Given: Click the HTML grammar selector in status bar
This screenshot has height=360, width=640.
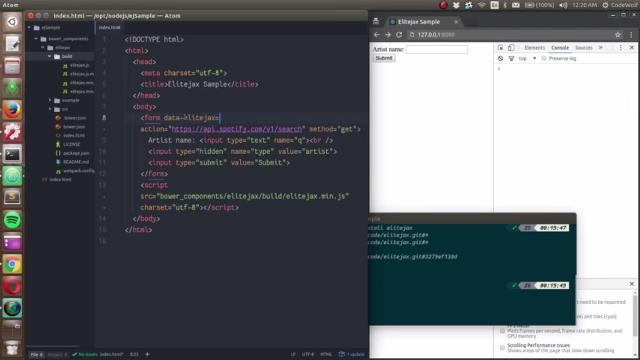Looking at the screenshot, I should click(x=326, y=354).
